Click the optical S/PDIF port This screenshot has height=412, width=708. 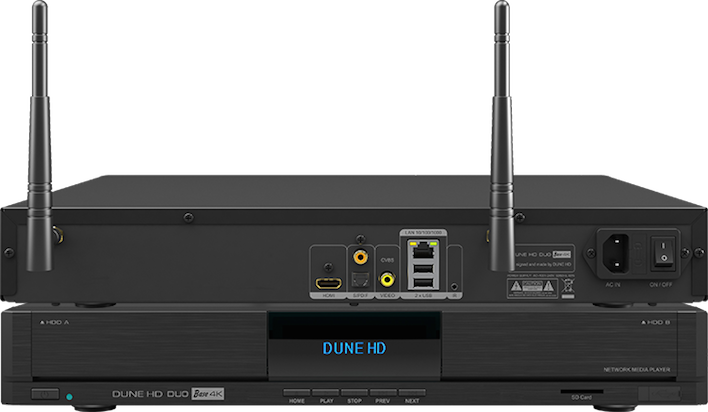pyautogui.click(x=360, y=281)
